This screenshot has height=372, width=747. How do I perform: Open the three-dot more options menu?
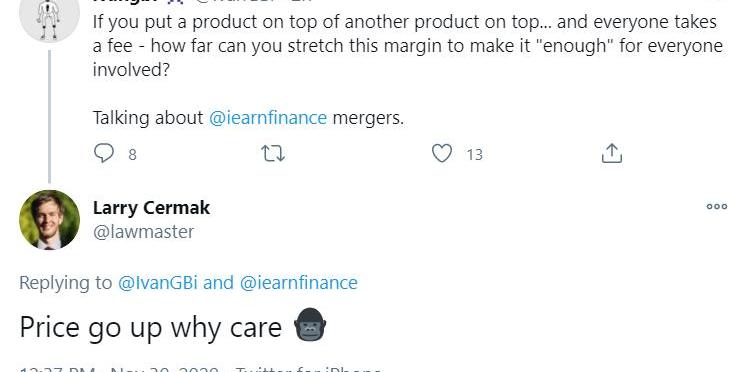point(717,206)
